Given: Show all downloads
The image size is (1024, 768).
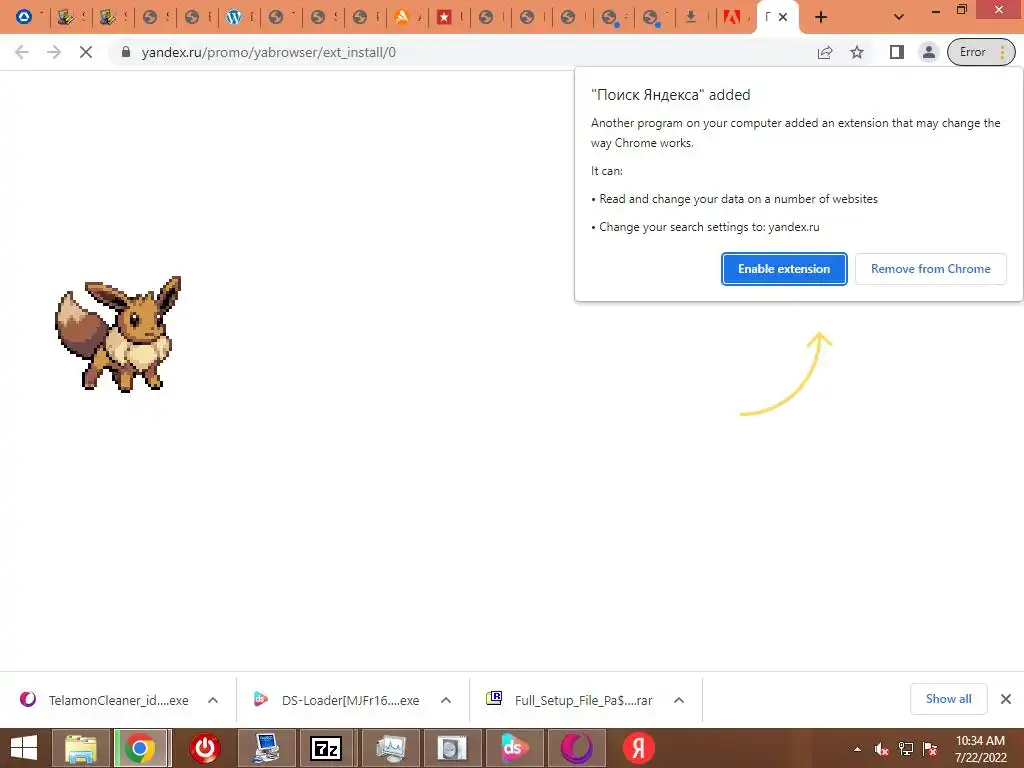Looking at the screenshot, I should 948,699.
